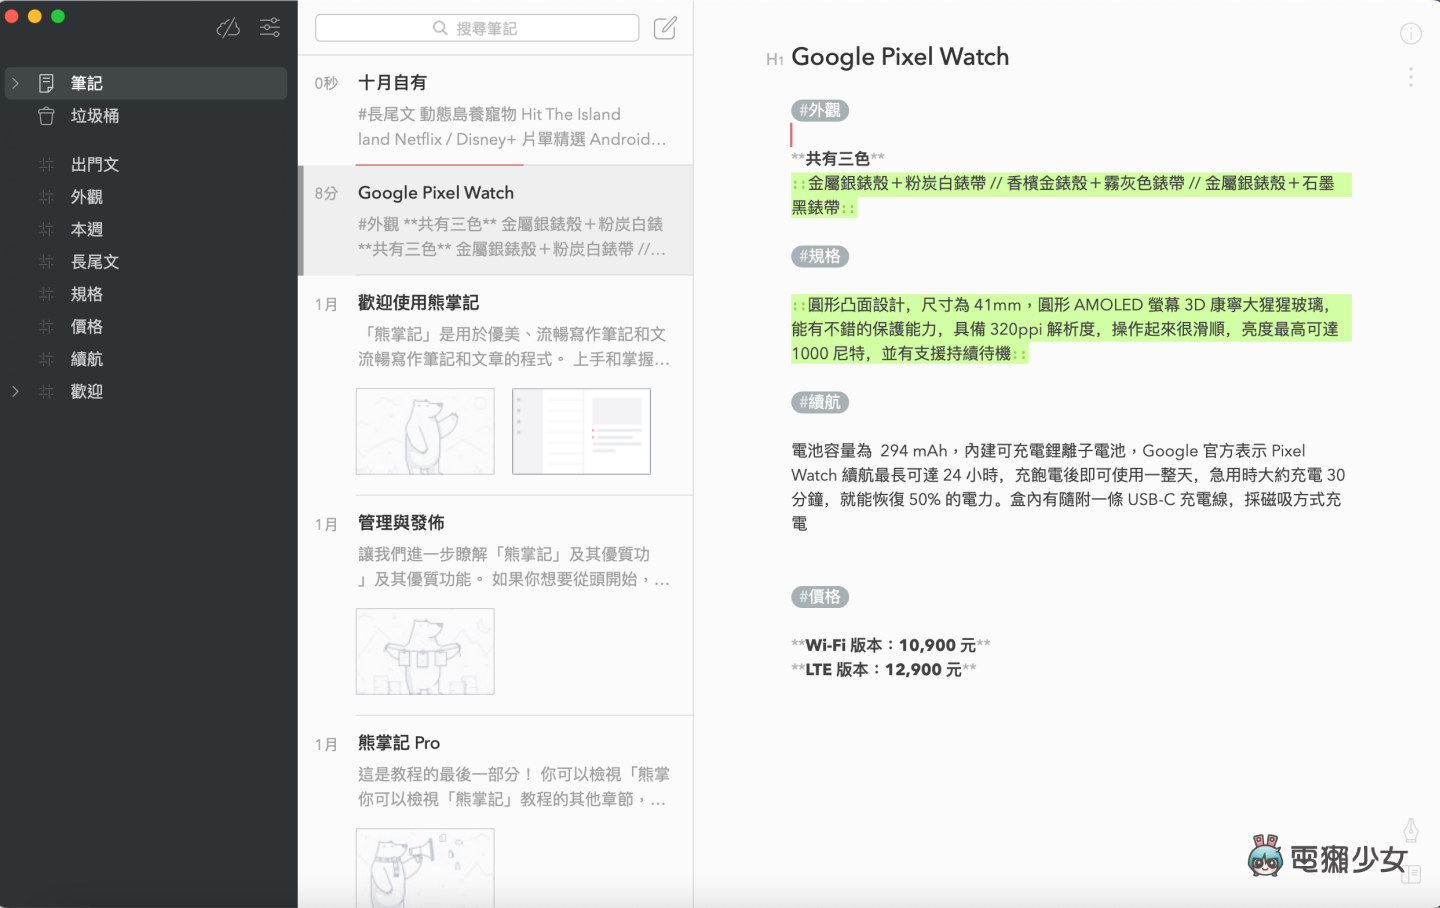
Task: Open the note info icon
Action: coord(1410,34)
